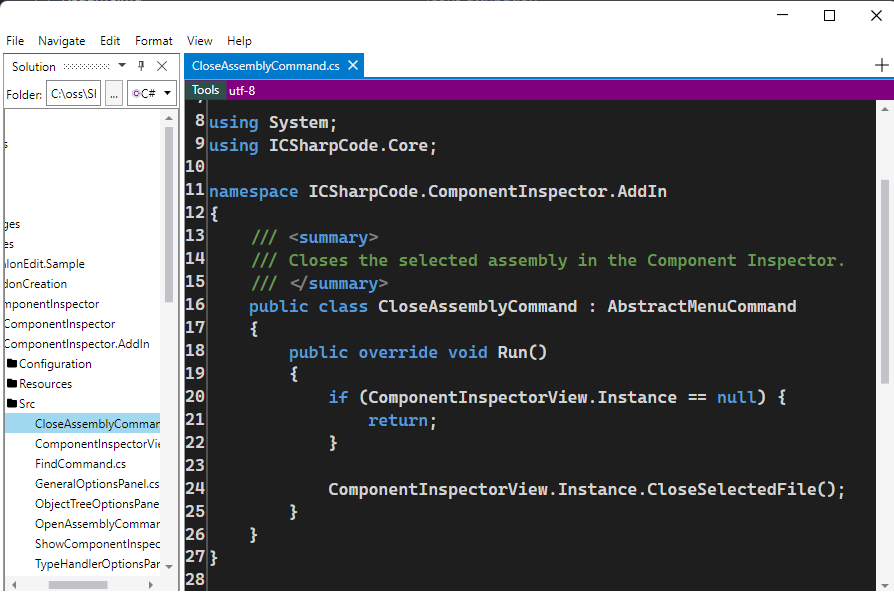Image resolution: width=894 pixels, height=600 pixels.
Task: Add a new tab with the plus icon
Action: tap(881, 66)
